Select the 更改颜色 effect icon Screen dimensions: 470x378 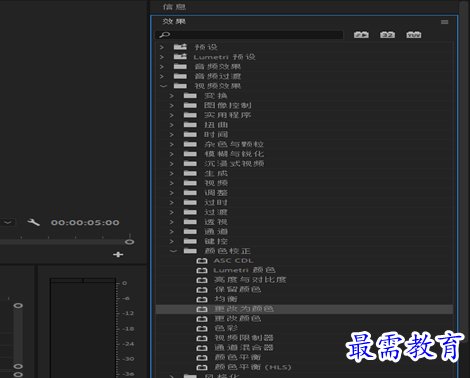[x=202, y=319]
